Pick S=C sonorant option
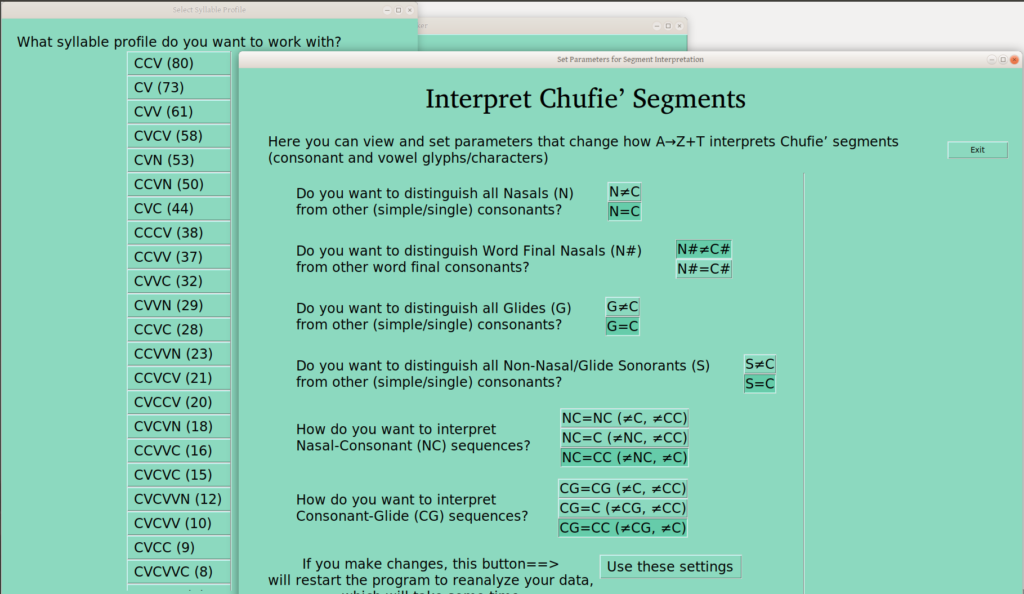1024x594 pixels. [x=760, y=384]
